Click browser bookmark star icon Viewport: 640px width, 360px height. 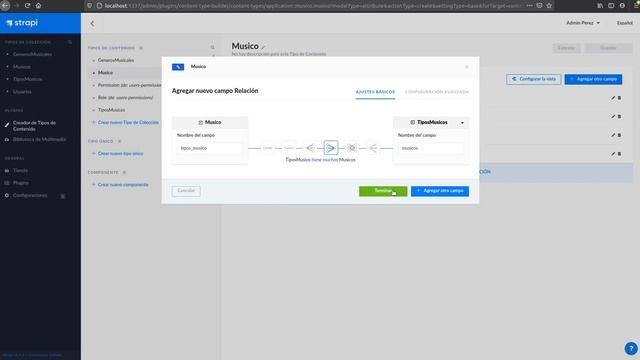point(549,6)
